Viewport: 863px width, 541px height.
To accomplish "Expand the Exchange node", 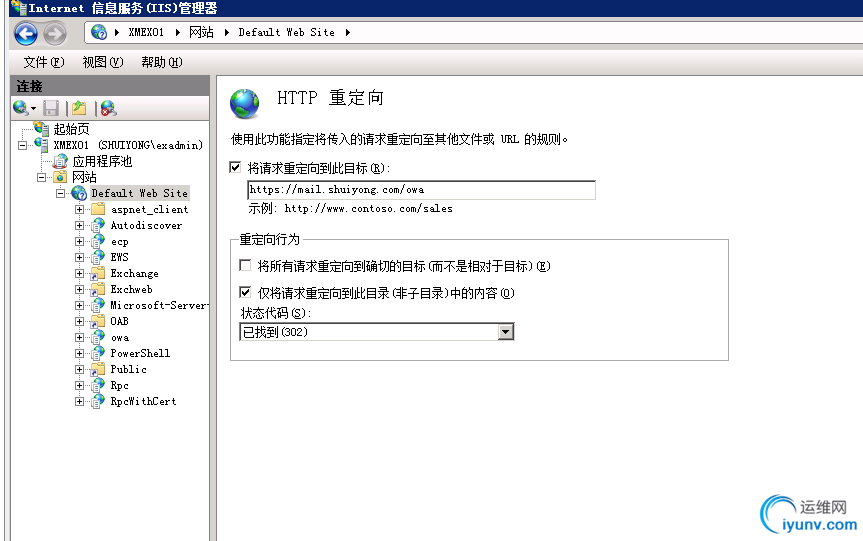I will [x=80, y=273].
